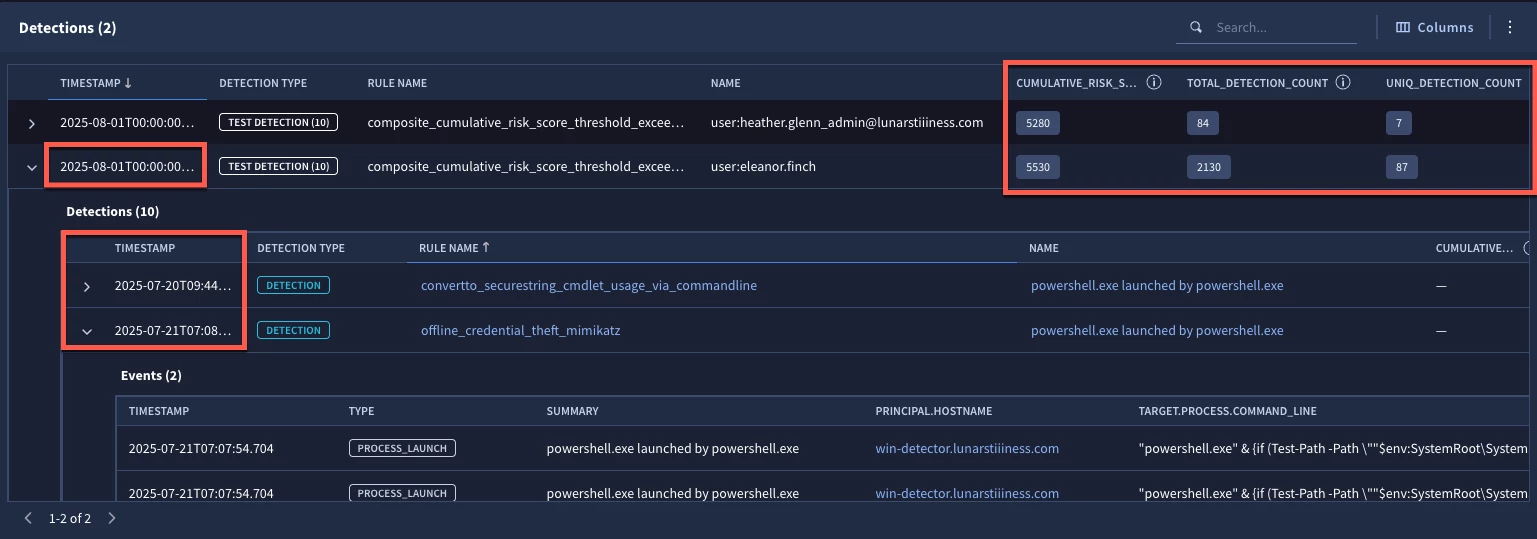1537x539 pixels.
Task: Click TEST DETECTION badge in eleanor.finch row
Action: [278, 166]
